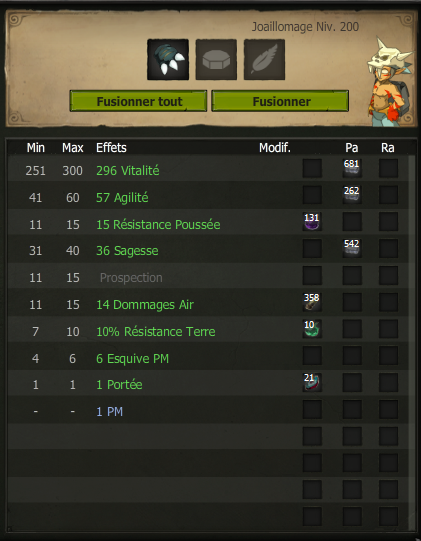Select the feather signature rune slot
Viewport: 421px width, 541px height.
coord(264,60)
